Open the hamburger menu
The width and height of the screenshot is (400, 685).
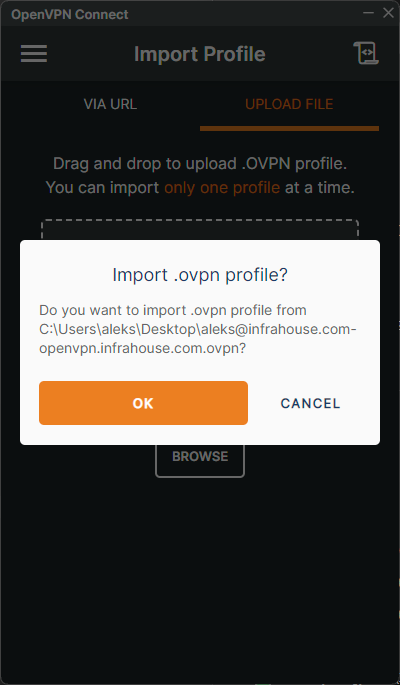(x=34, y=54)
